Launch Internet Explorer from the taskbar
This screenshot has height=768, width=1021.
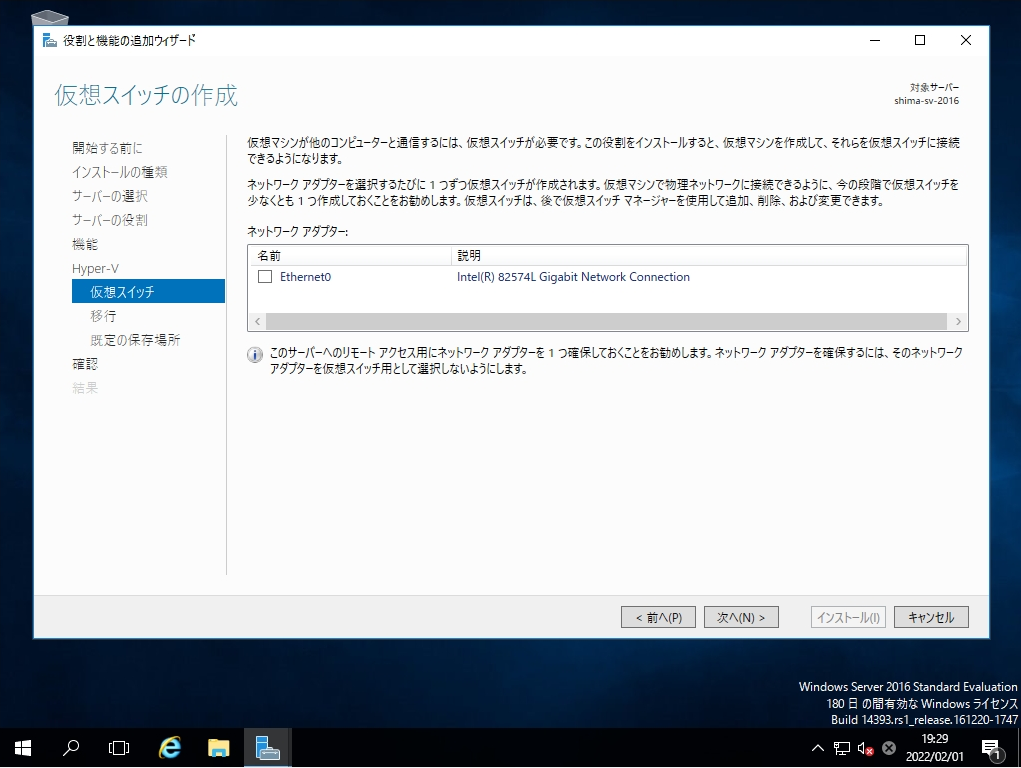(x=170, y=748)
